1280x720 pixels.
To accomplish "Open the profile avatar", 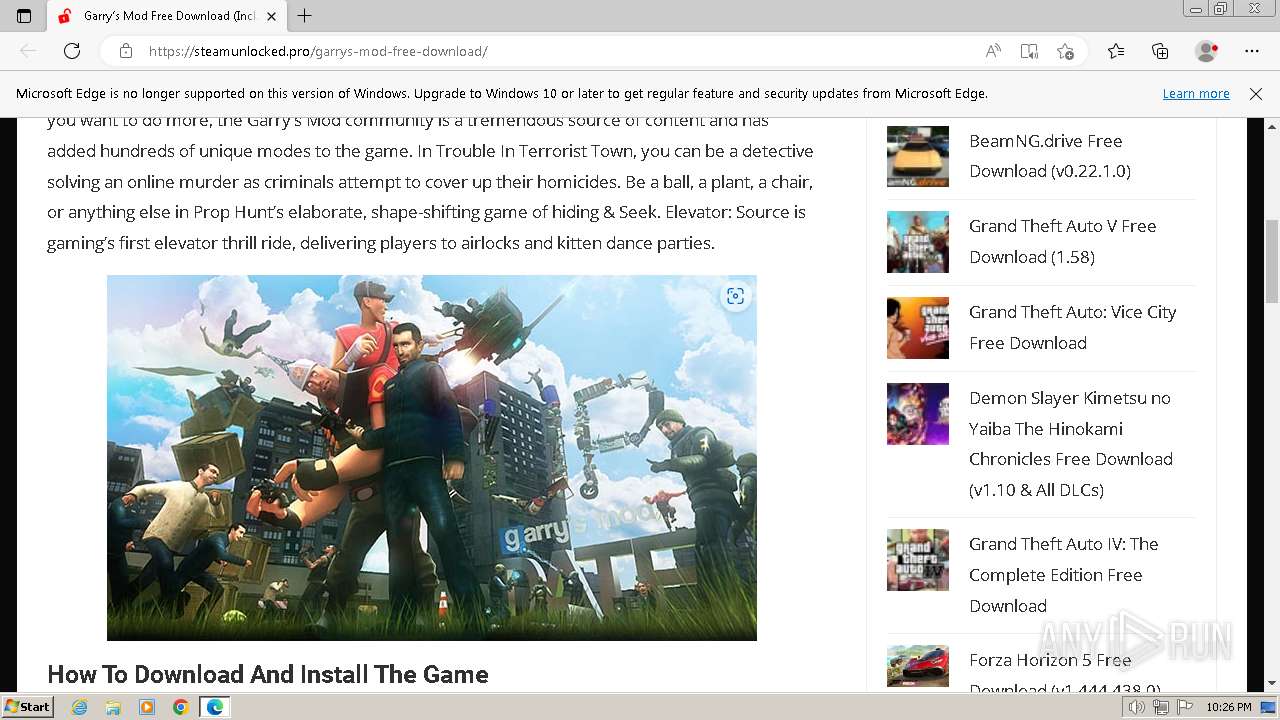I will pos(1207,51).
